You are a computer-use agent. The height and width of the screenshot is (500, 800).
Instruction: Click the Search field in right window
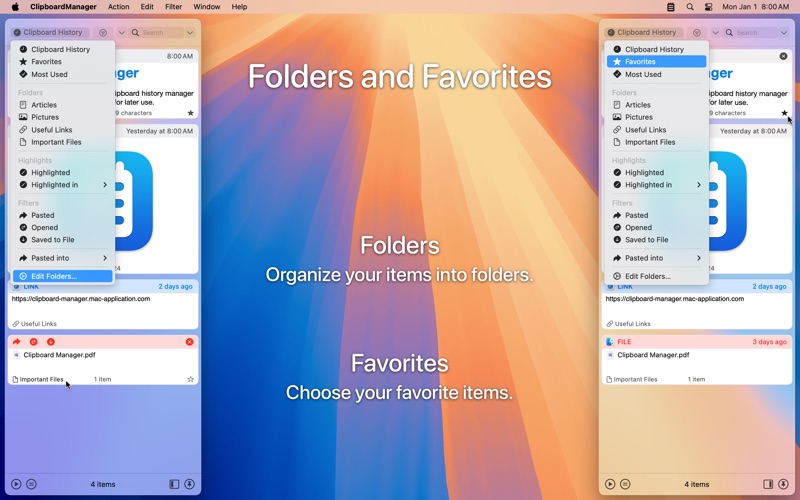pyautogui.click(x=750, y=33)
